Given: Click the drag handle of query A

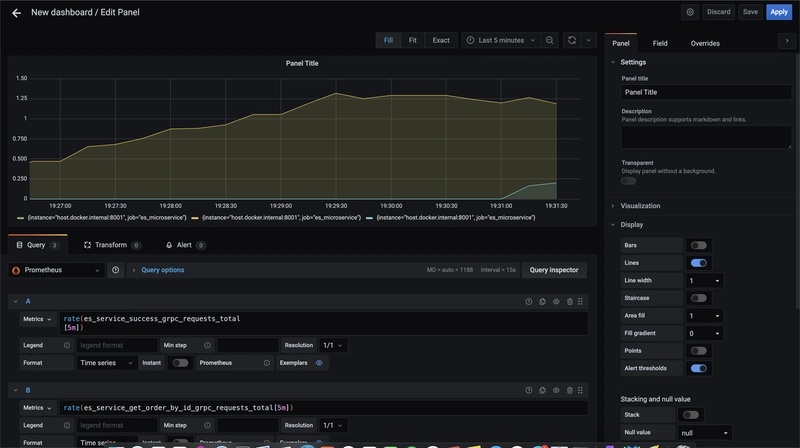Looking at the screenshot, I should pos(580,302).
